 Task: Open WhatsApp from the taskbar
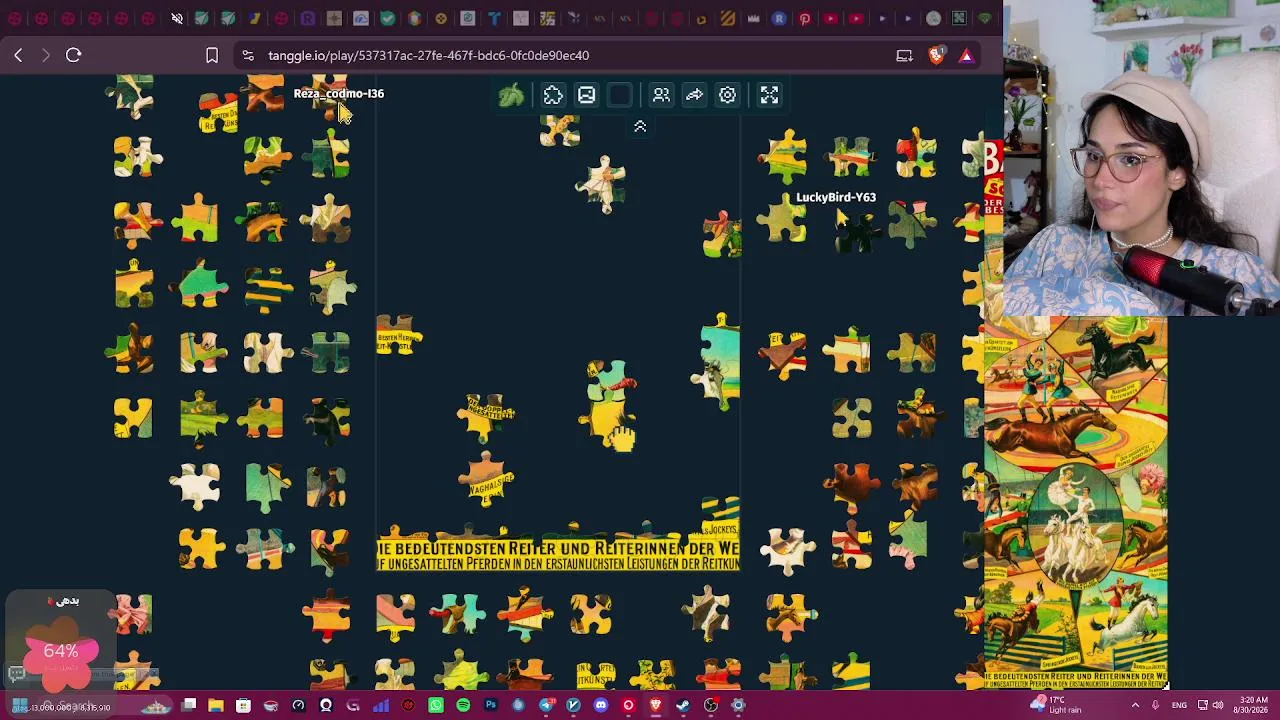tap(436, 706)
